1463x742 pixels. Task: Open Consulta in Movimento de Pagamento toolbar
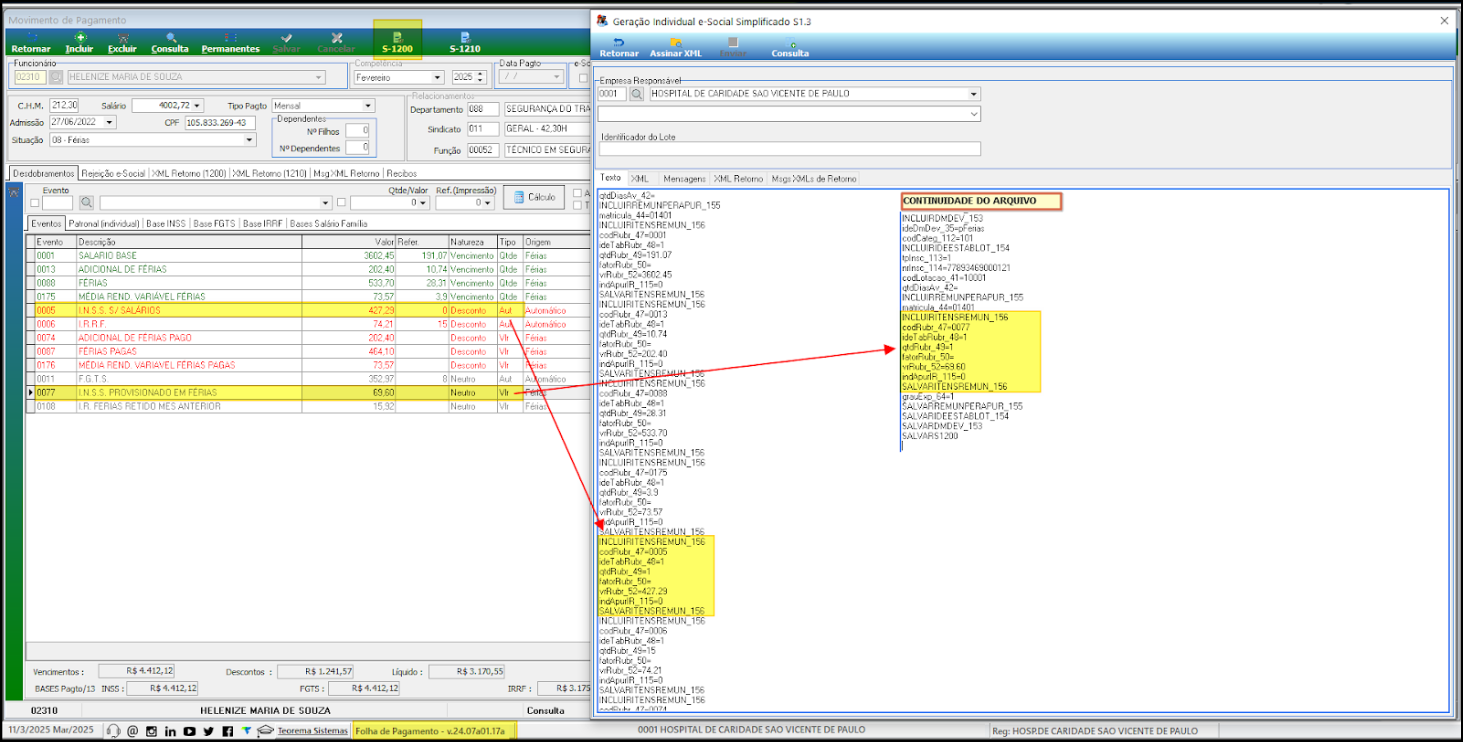pyautogui.click(x=170, y=43)
